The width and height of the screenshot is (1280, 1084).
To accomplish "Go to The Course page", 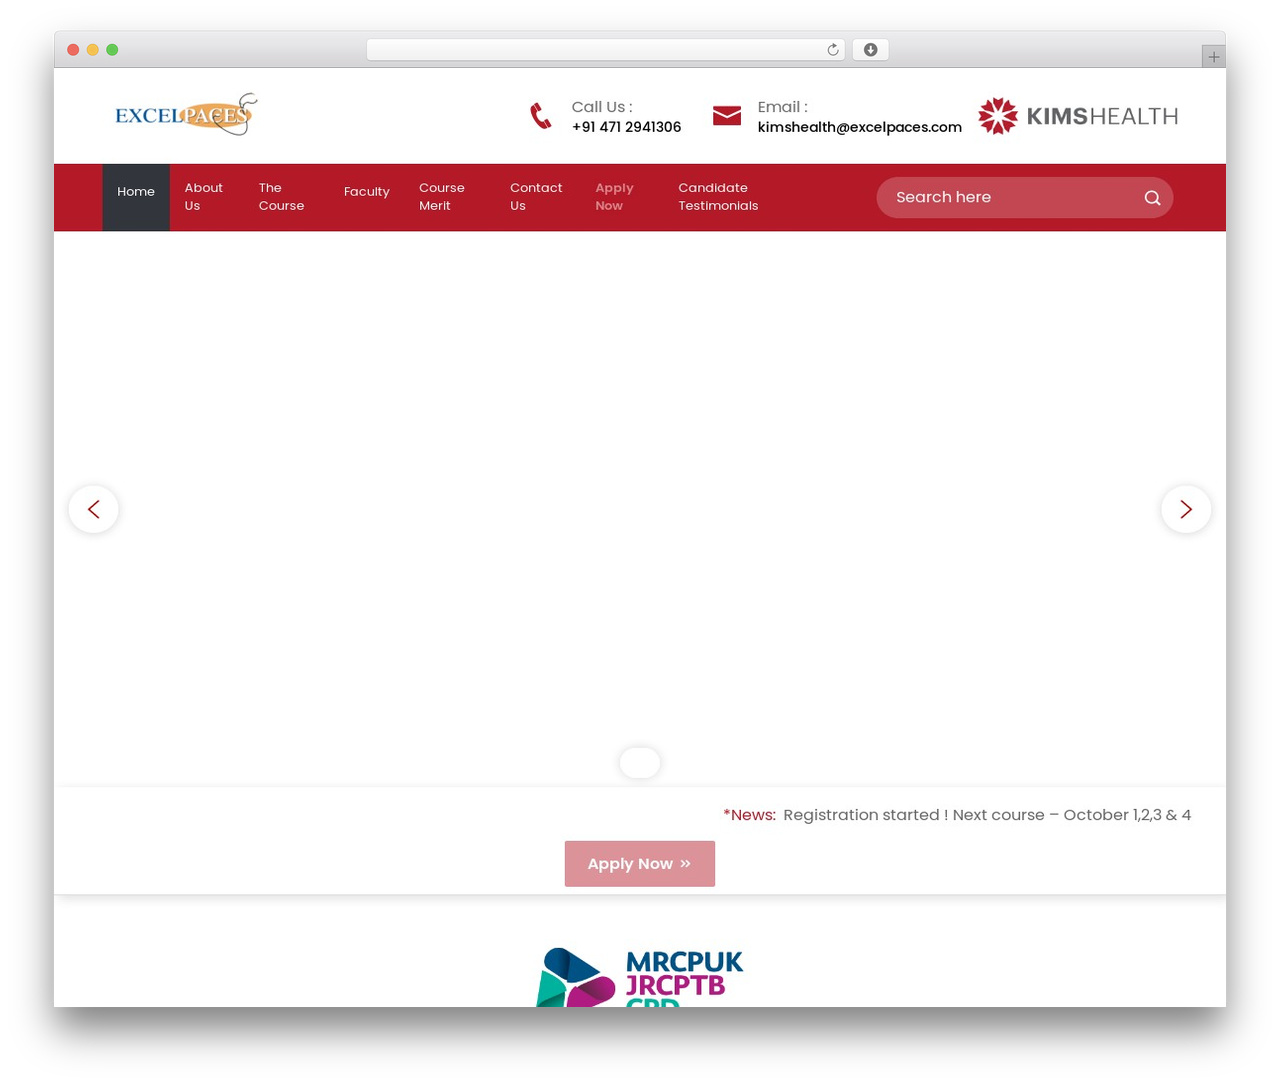I will 281,197.
